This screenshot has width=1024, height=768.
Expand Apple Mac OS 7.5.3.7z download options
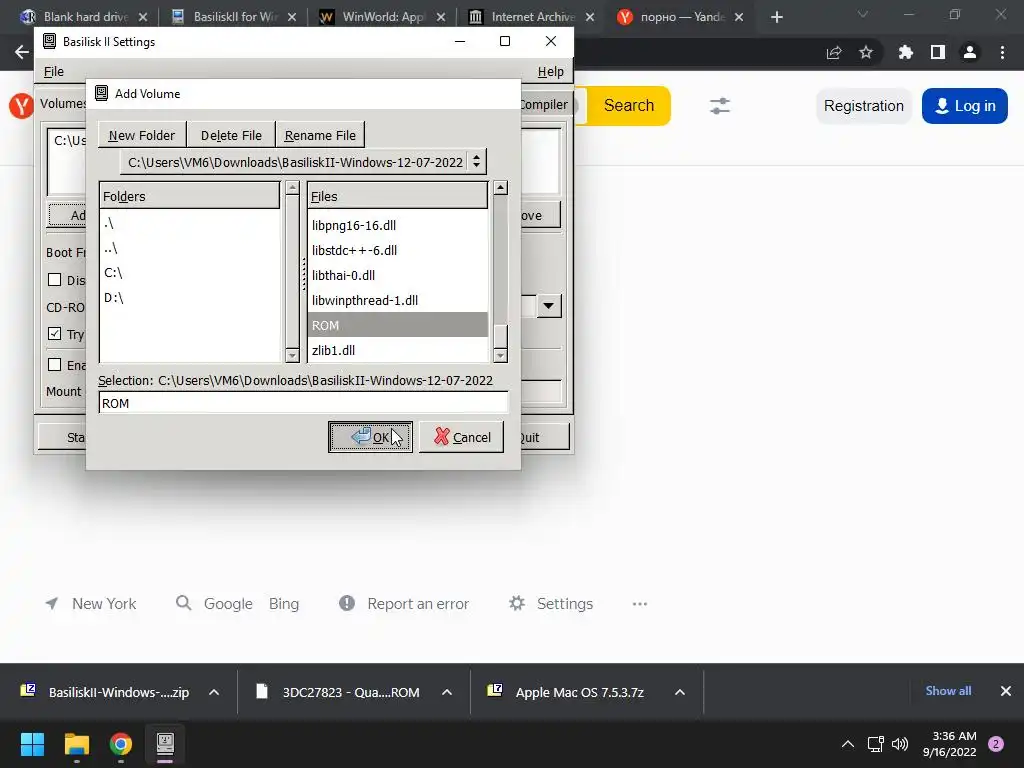[680, 692]
